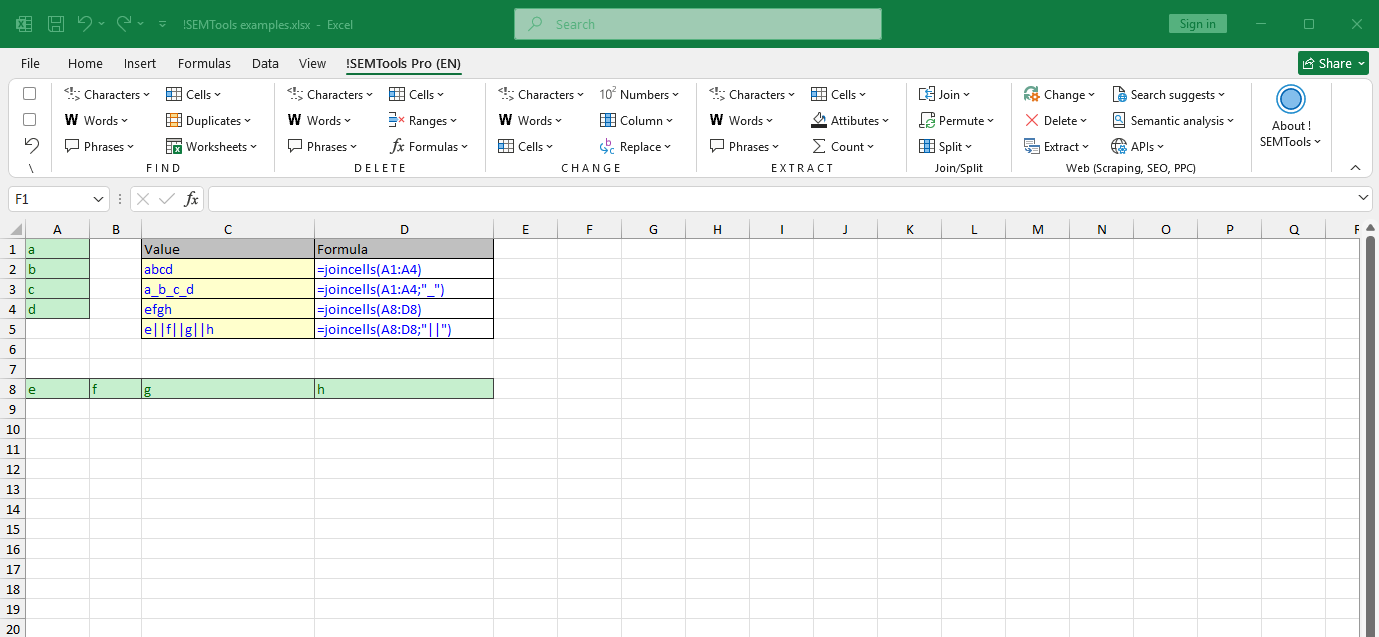Launch the Semantic analysis tool
Image resolution: width=1379 pixels, height=637 pixels.
click(1174, 120)
